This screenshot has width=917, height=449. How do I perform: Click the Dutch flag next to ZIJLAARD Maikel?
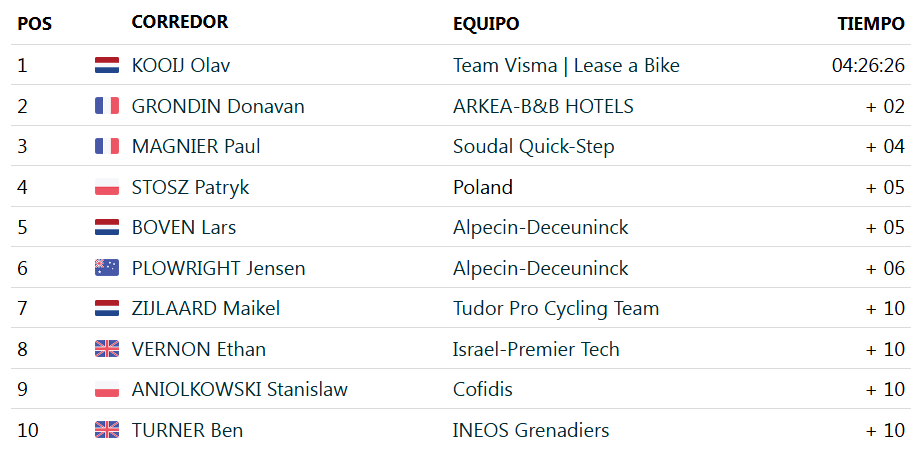click(107, 308)
